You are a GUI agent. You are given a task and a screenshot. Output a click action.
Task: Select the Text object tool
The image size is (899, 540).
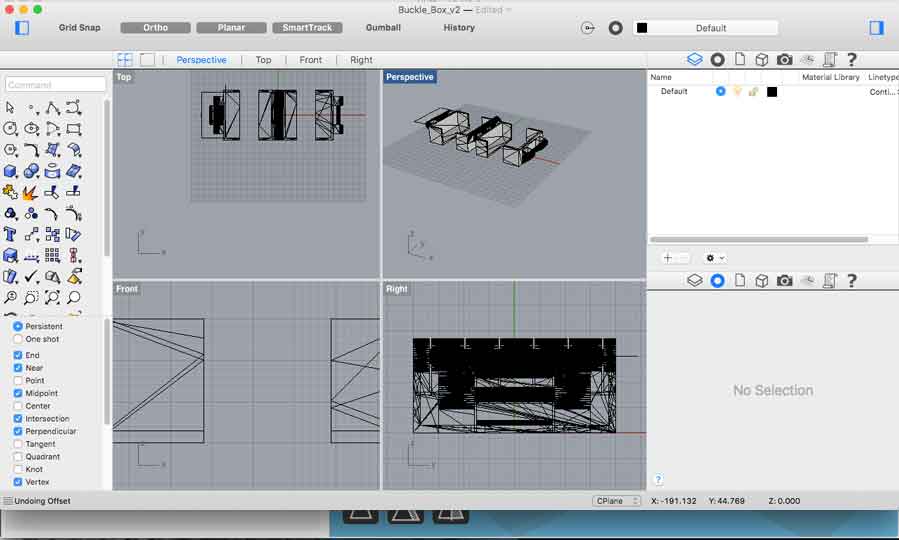(x=10, y=234)
